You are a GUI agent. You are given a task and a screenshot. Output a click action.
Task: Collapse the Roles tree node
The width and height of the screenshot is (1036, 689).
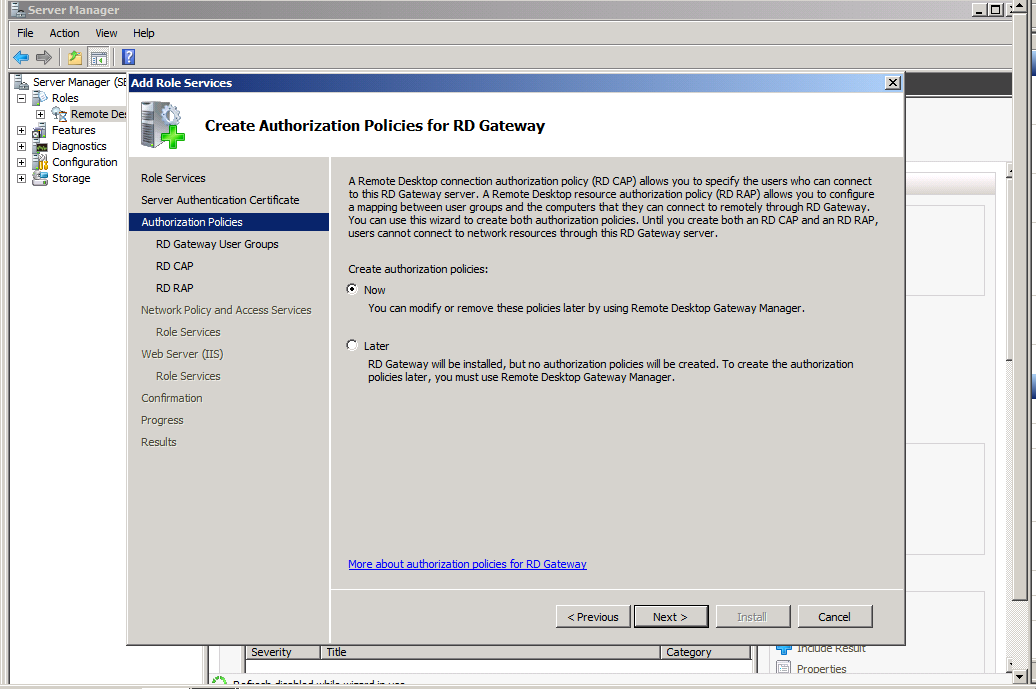tap(21, 98)
